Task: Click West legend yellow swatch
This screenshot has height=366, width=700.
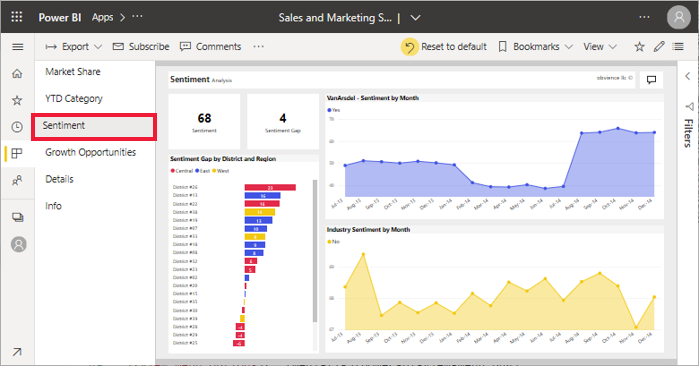Action: 214,171
